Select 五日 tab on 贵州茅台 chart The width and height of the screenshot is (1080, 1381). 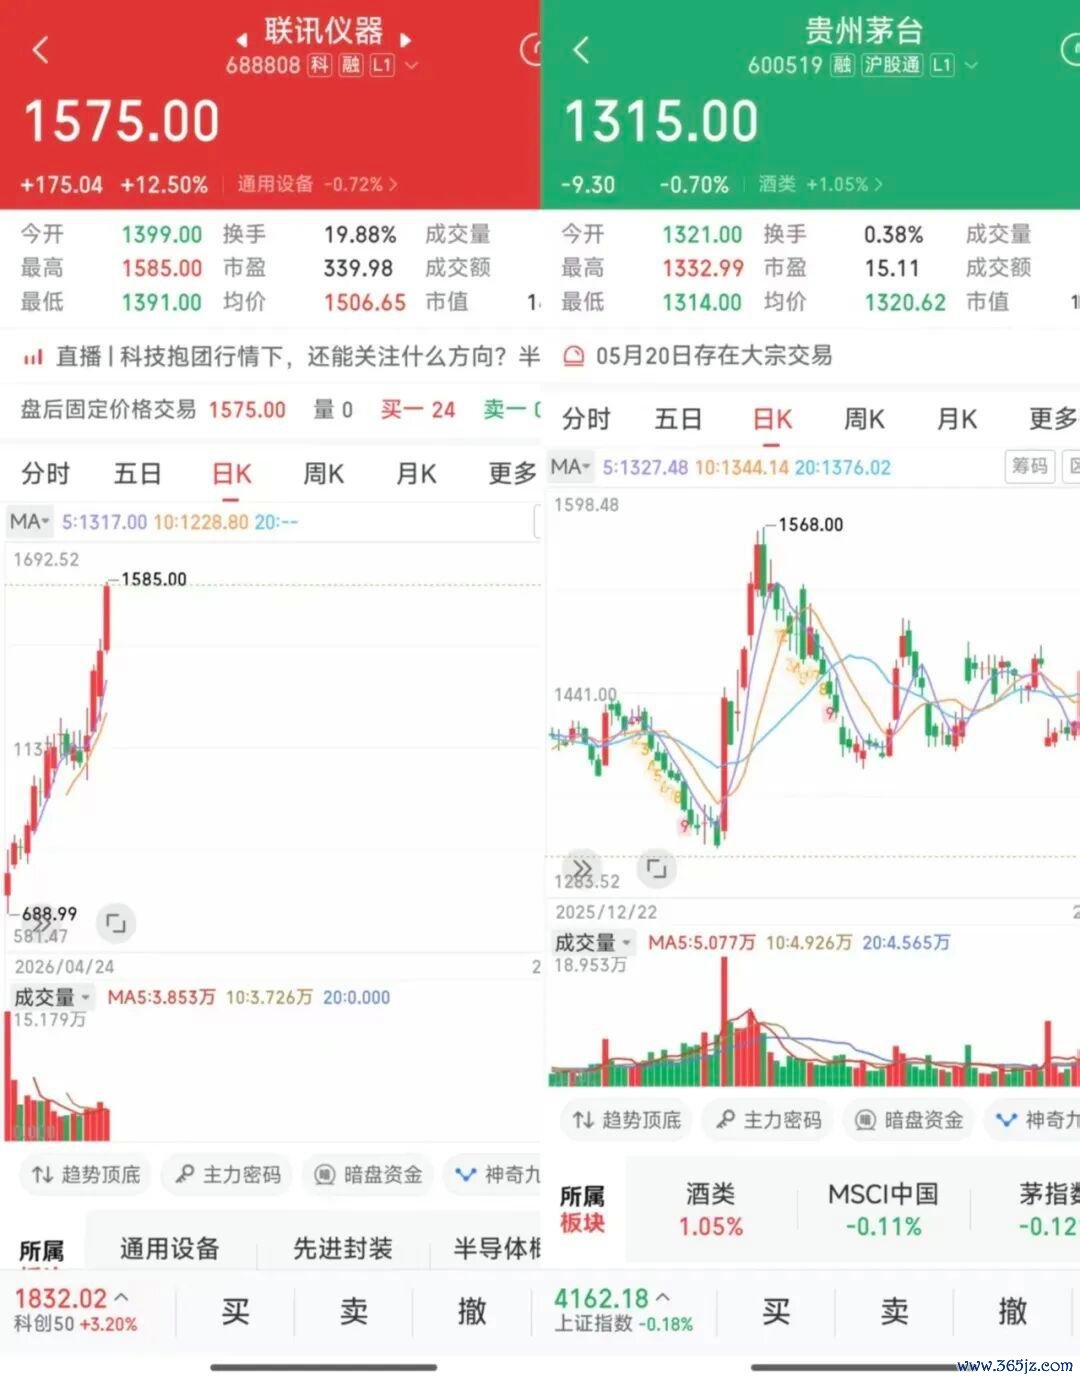(x=679, y=419)
